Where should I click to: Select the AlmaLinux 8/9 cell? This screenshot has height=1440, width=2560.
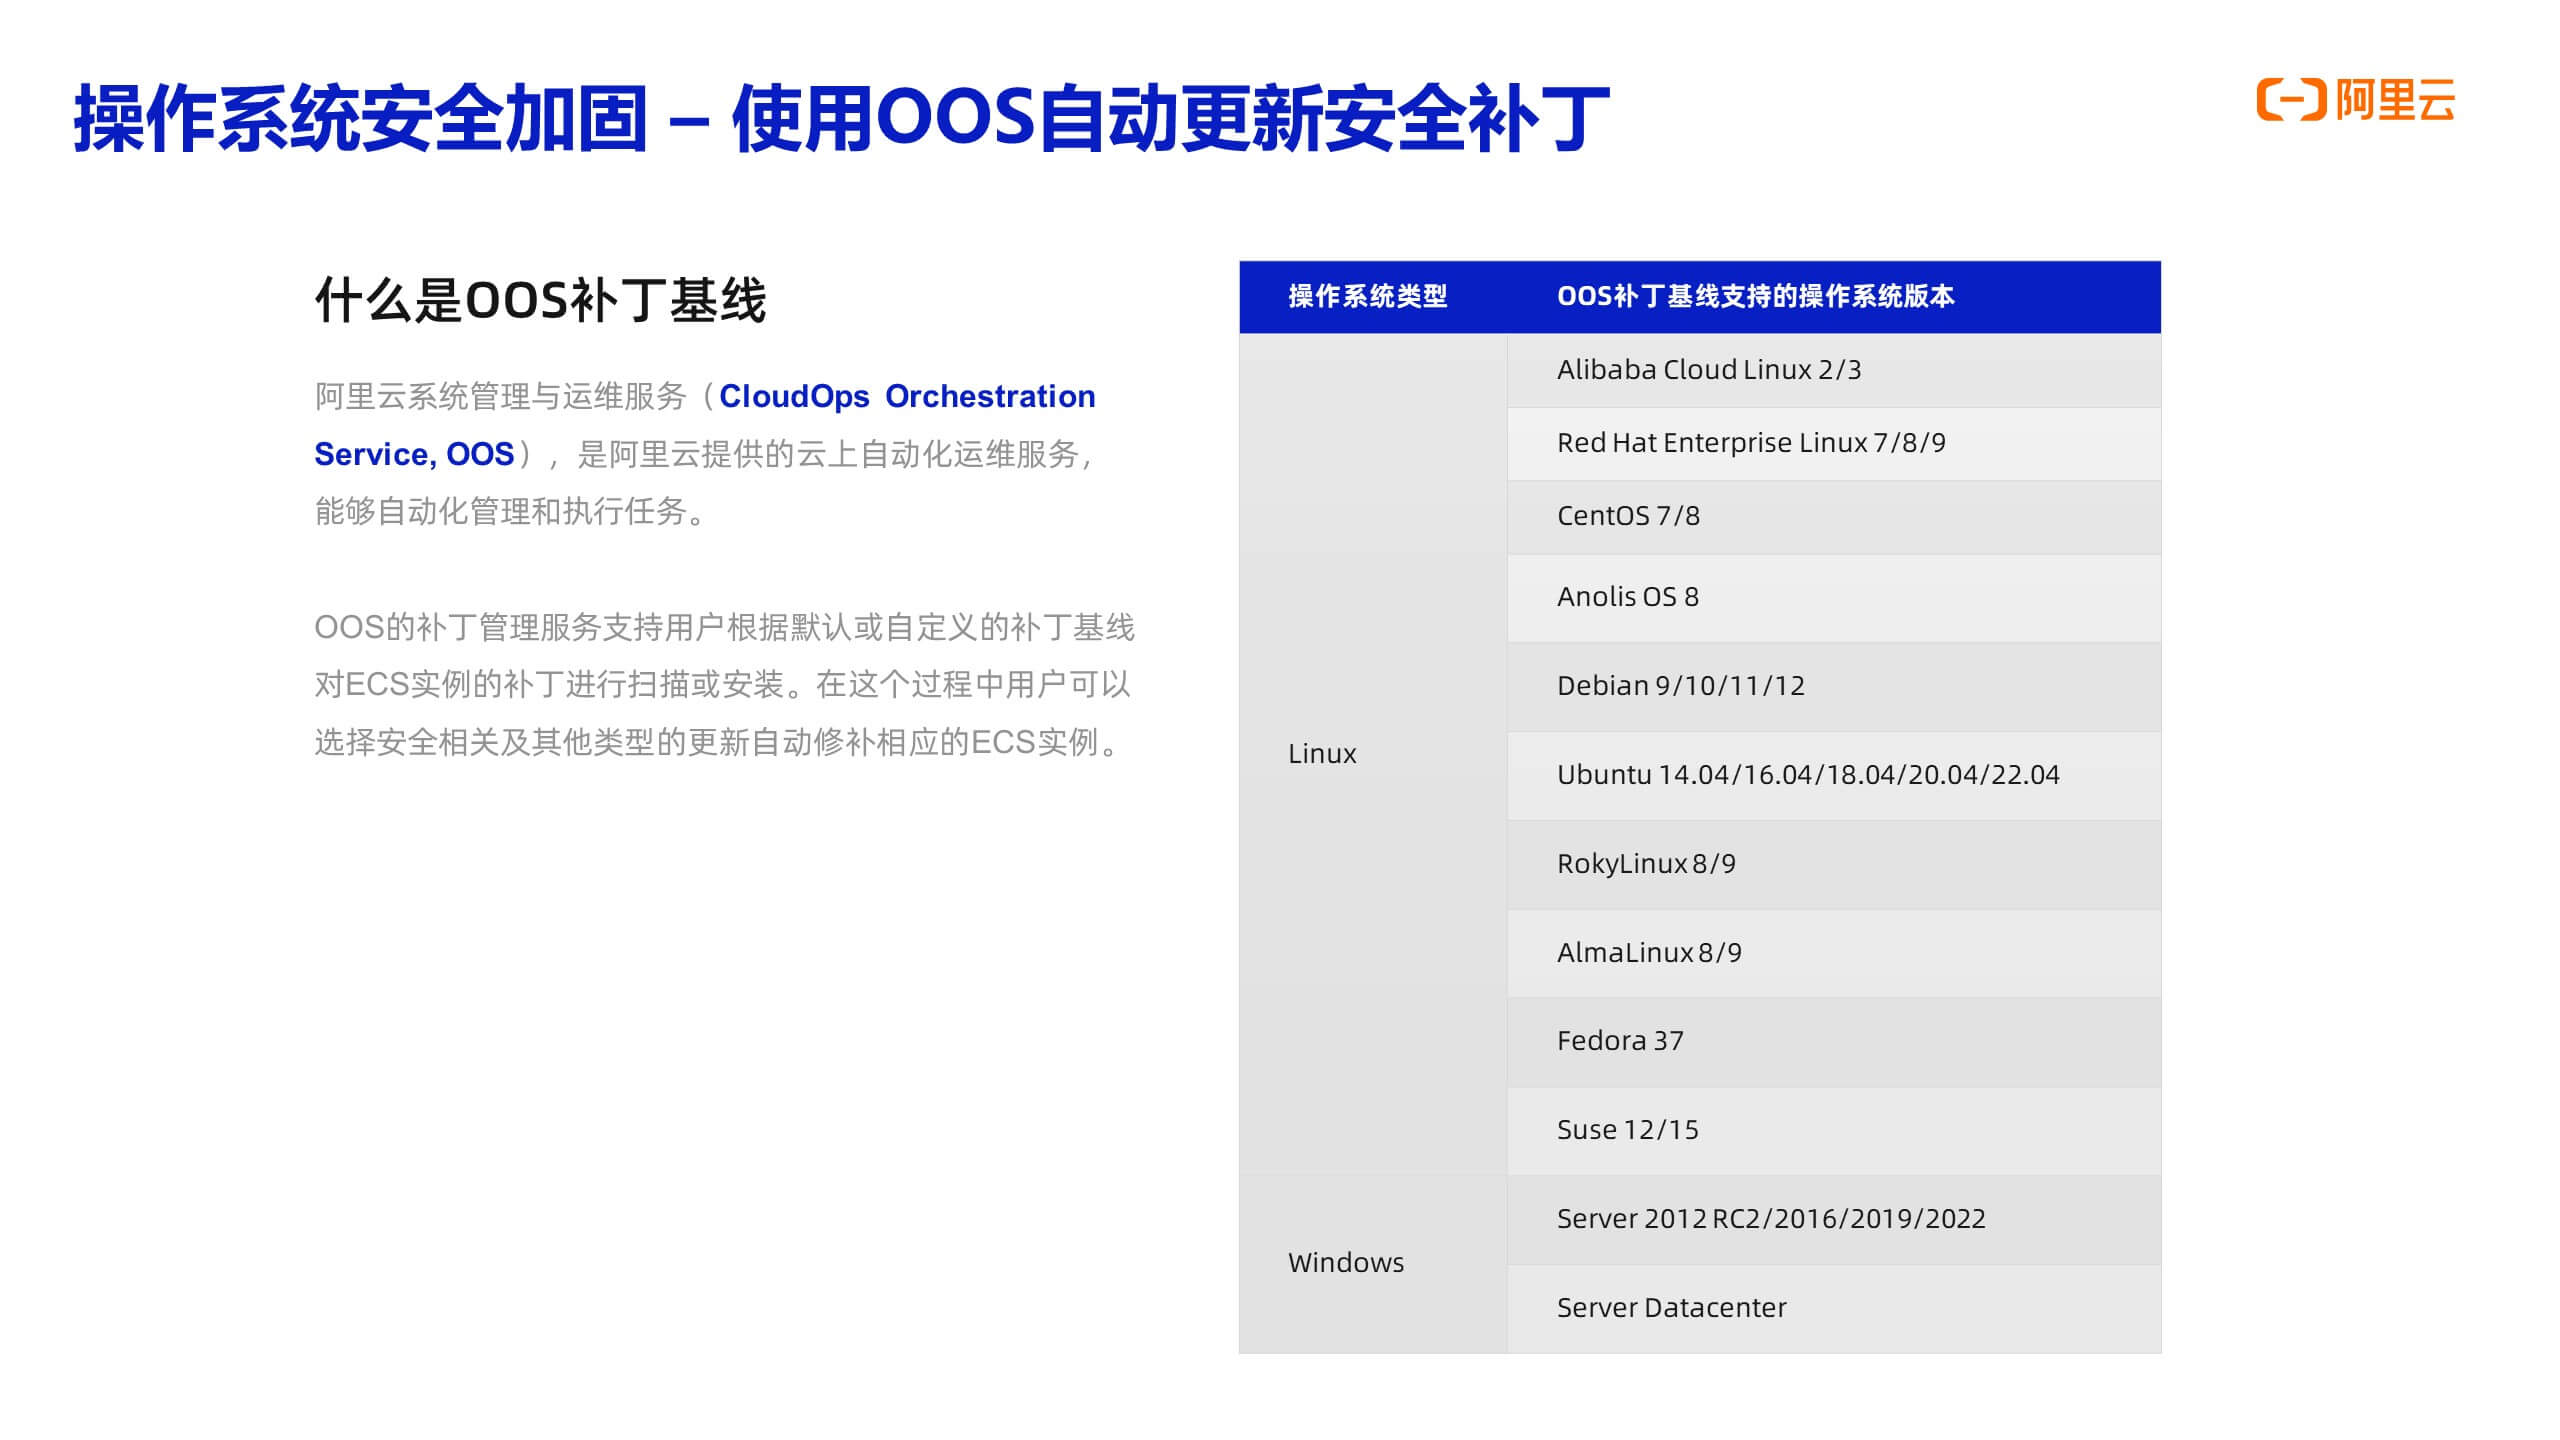(x=1834, y=953)
